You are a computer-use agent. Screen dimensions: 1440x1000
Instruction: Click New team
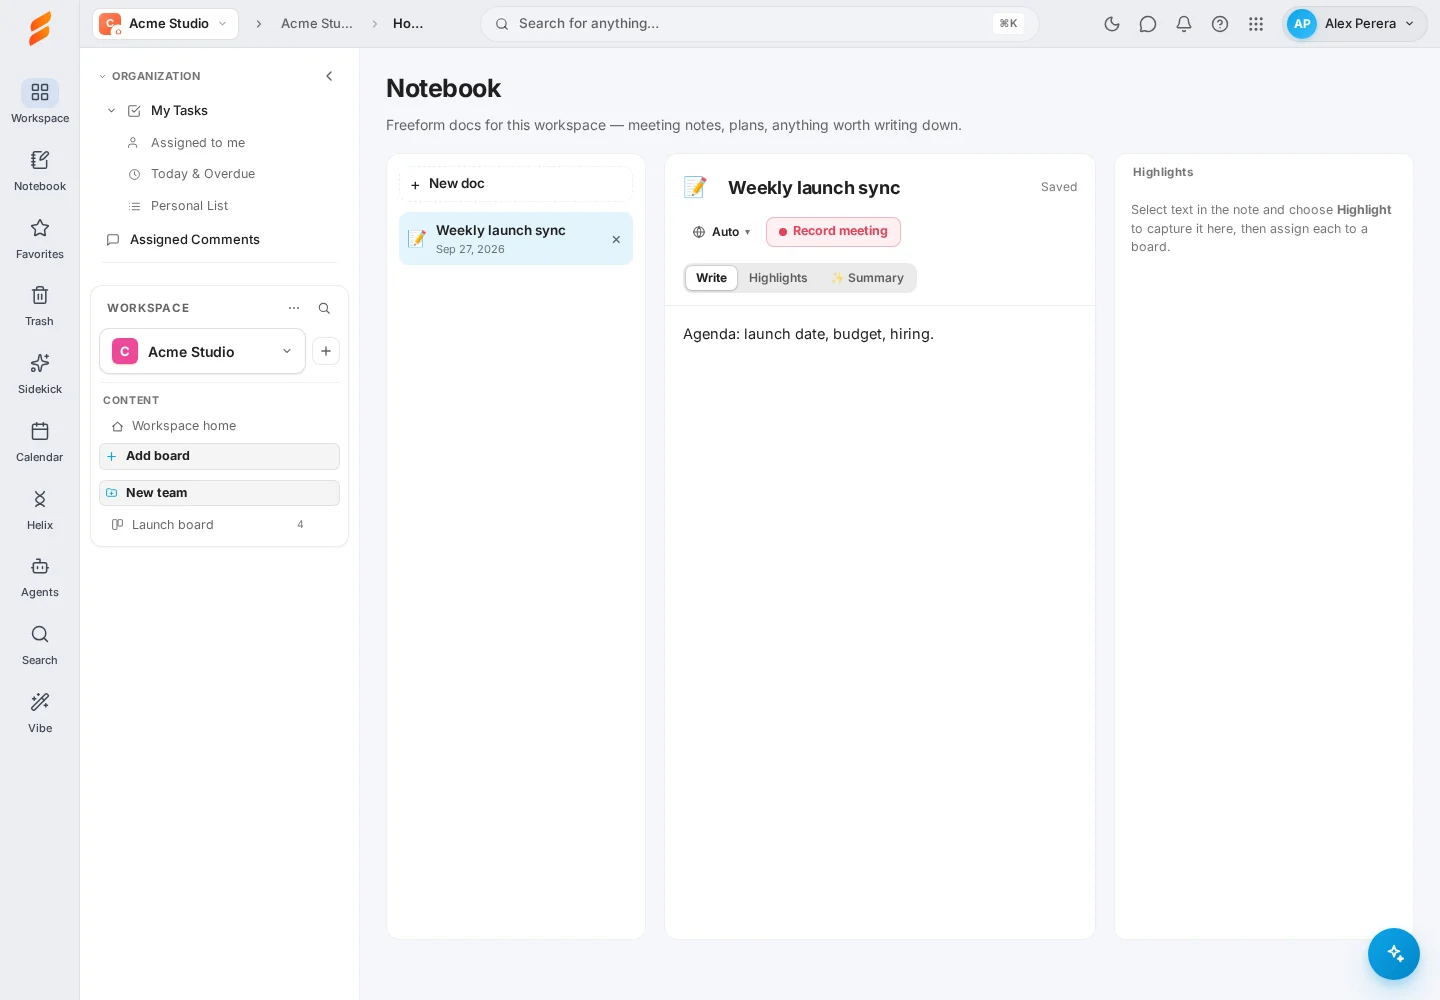pyautogui.click(x=219, y=493)
